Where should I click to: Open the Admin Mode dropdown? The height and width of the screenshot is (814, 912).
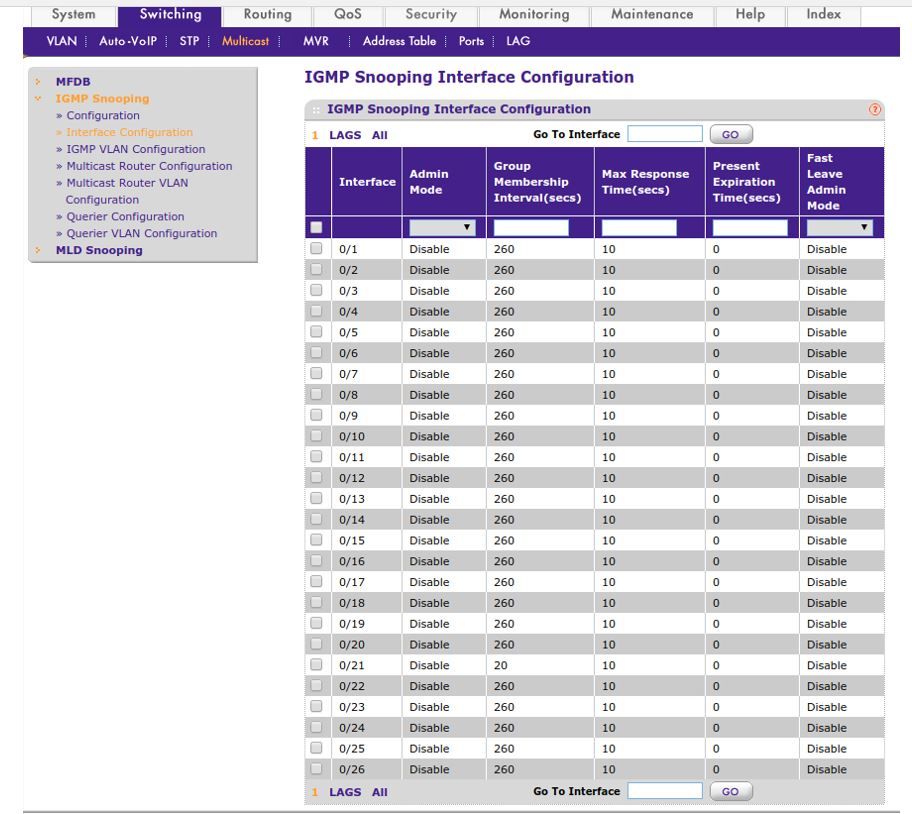coord(441,228)
